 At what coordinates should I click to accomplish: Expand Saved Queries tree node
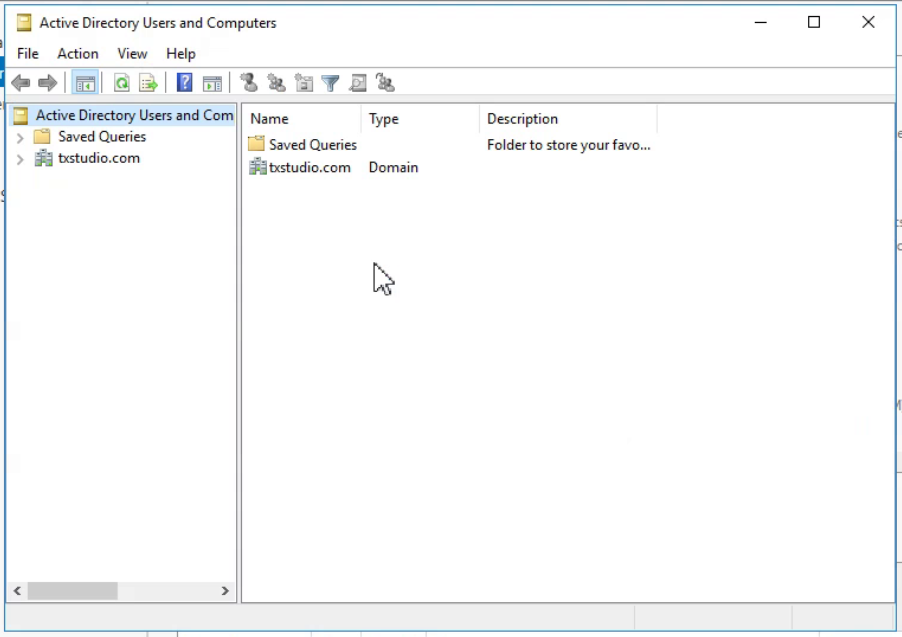coord(20,138)
